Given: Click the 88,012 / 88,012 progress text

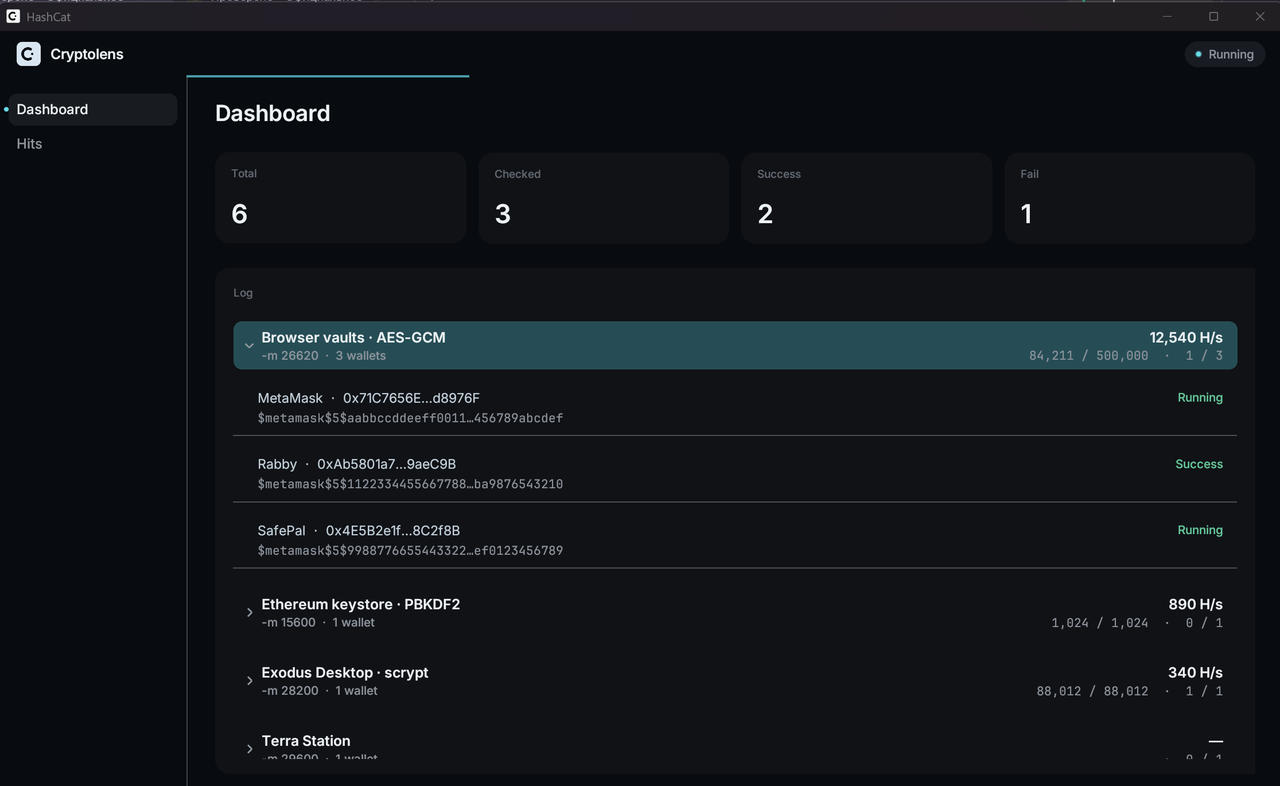Looking at the screenshot, I should (x=1092, y=691).
